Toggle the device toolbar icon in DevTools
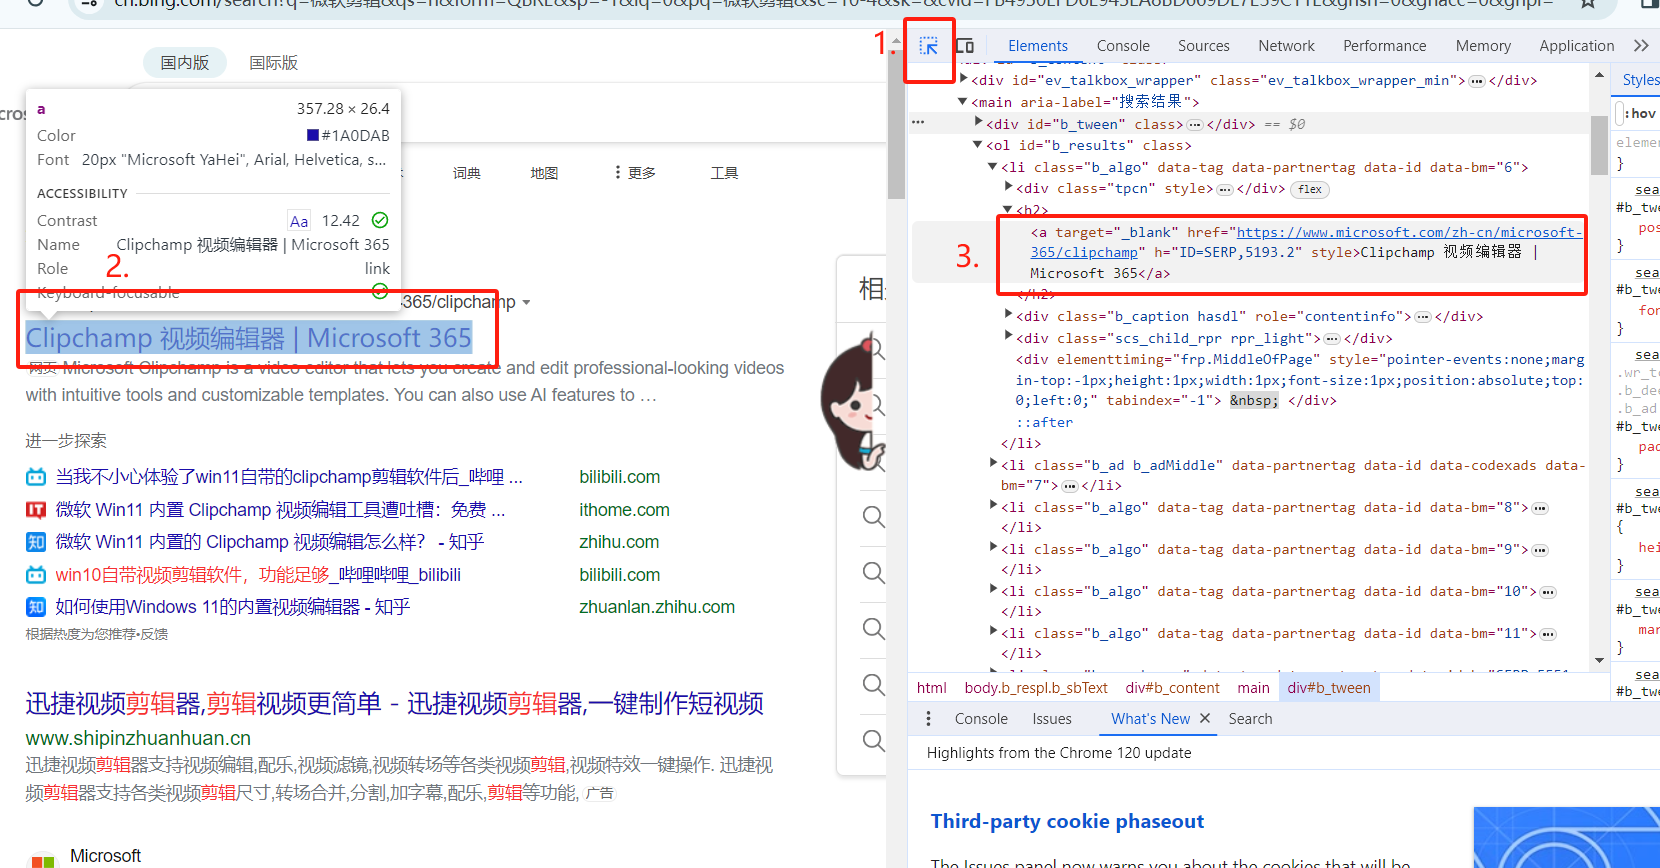The width and height of the screenshot is (1660, 868). point(965,46)
